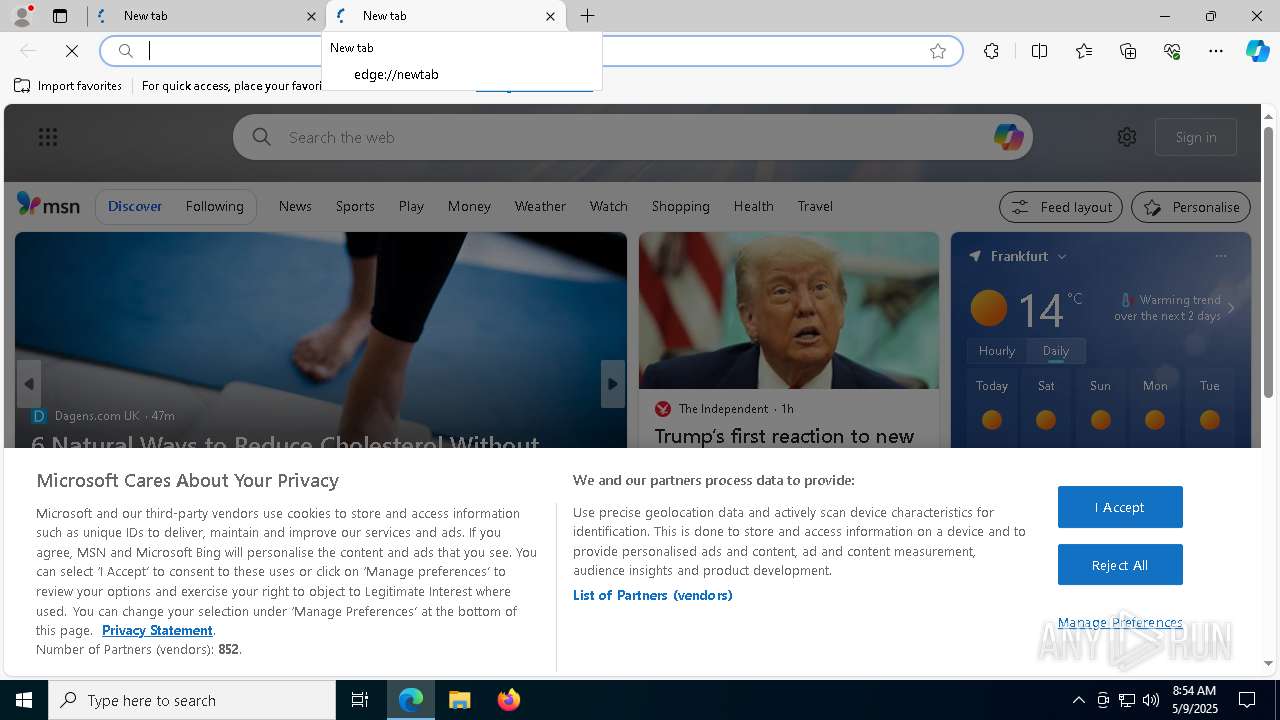1280x720 pixels.
Task: Open the MSN apps grid launcher
Action: tap(48, 137)
